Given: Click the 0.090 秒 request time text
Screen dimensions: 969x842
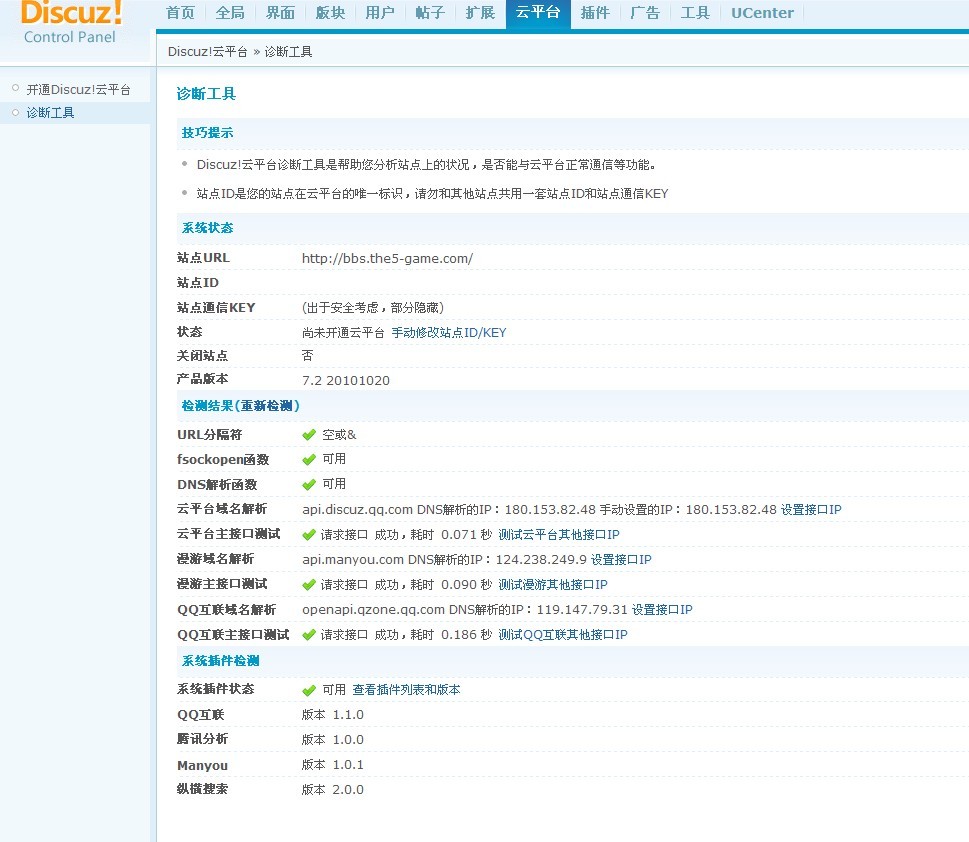Looking at the screenshot, I should [x=467, y=585].
